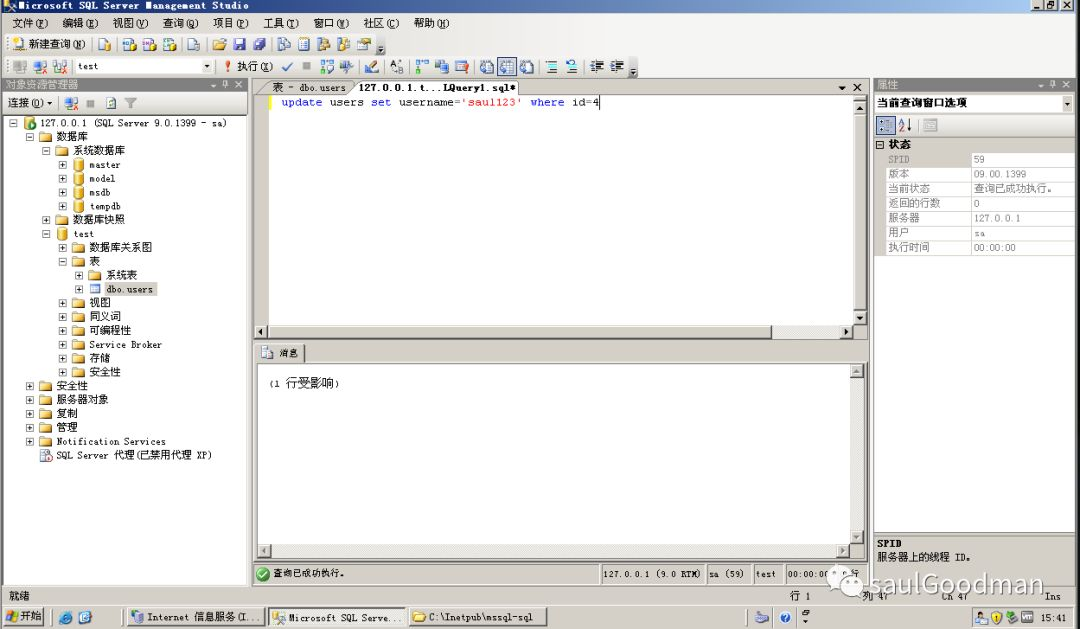The width and height of the screenshot is (1080, 629).
Task: Toggle results to file output
Action: click(x=527, y=66)
